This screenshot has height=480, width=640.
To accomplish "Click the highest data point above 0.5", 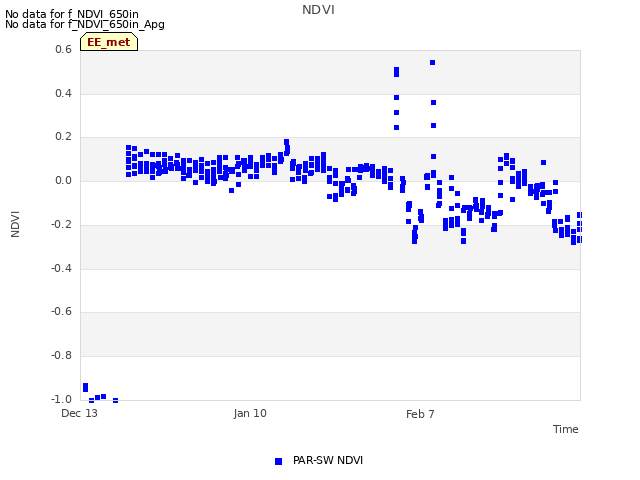I will point(433,62).
